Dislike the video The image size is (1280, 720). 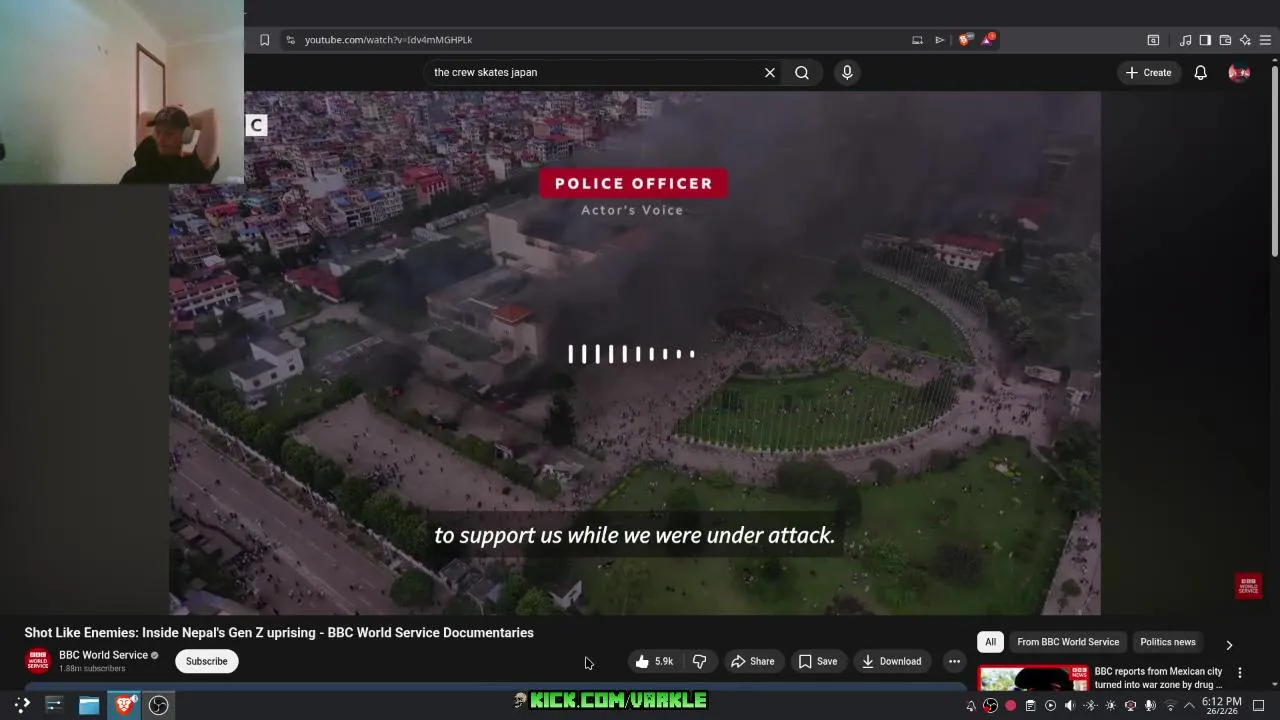click(x=700, y=661)
